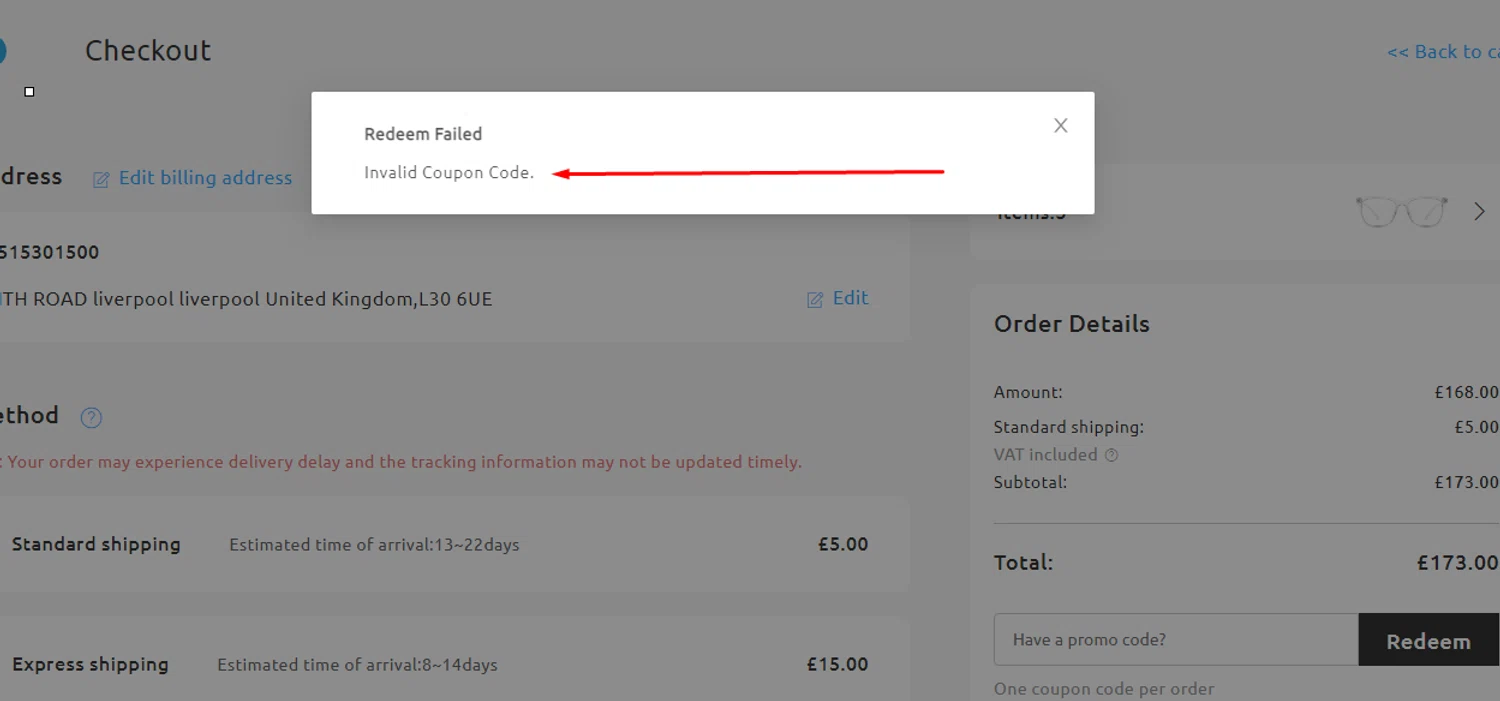Click the blue circle icon beside Checkout

2,50
